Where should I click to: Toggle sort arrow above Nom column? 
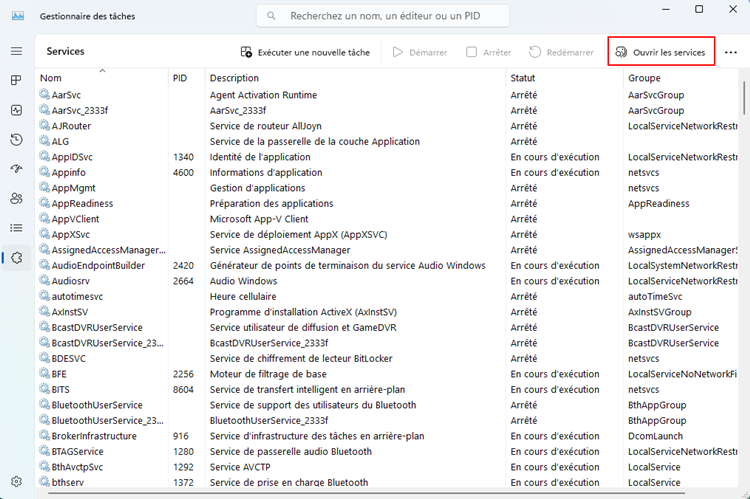tap(102, 70)
